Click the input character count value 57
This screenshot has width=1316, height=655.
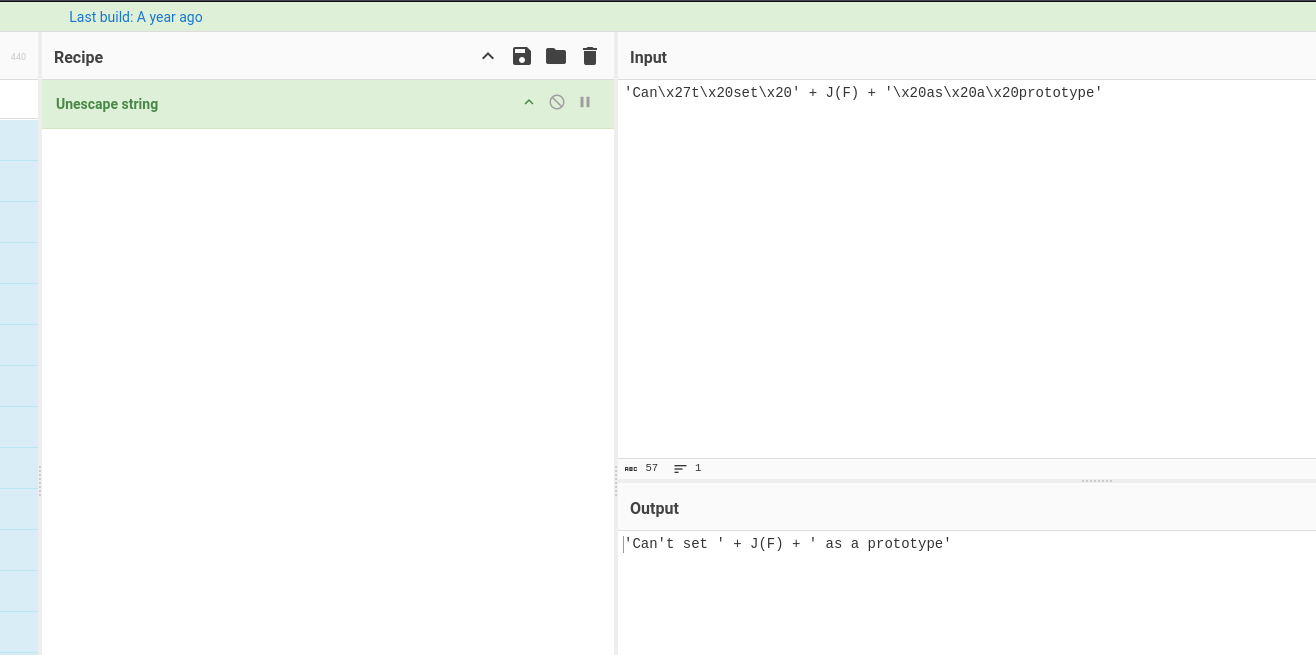(x=652, y=468)
